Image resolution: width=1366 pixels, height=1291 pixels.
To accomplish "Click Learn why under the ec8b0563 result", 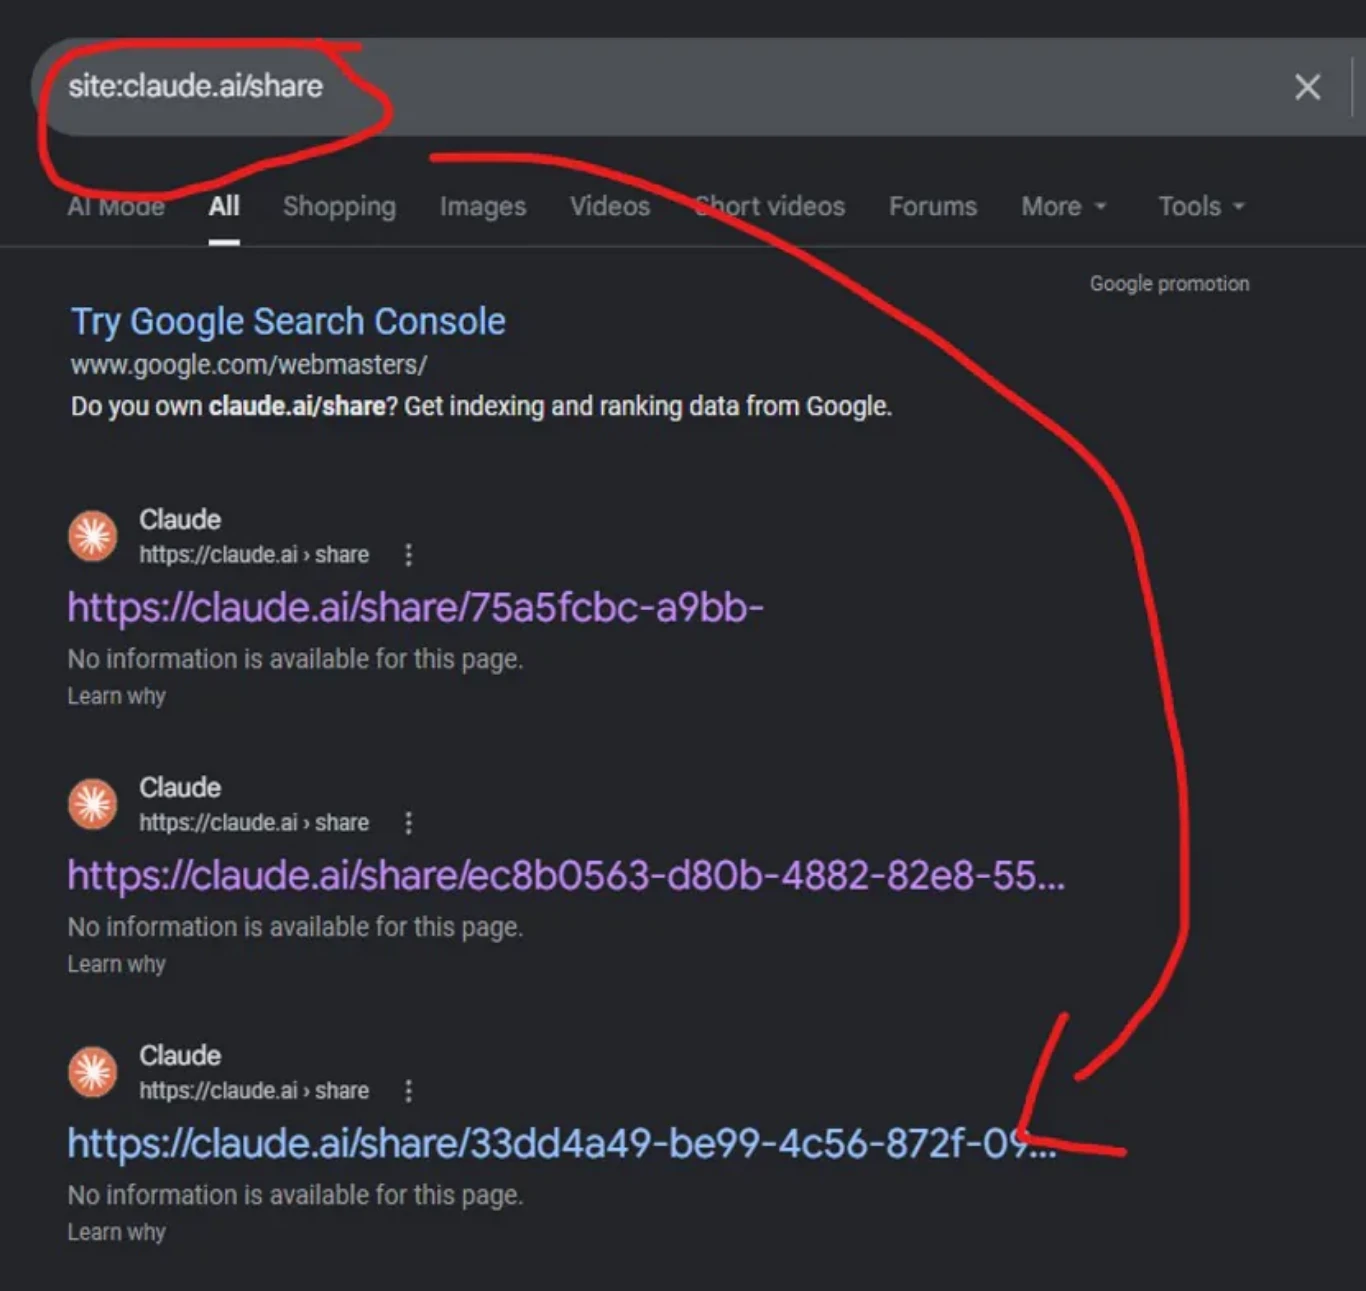I will (x=117, y=964).
